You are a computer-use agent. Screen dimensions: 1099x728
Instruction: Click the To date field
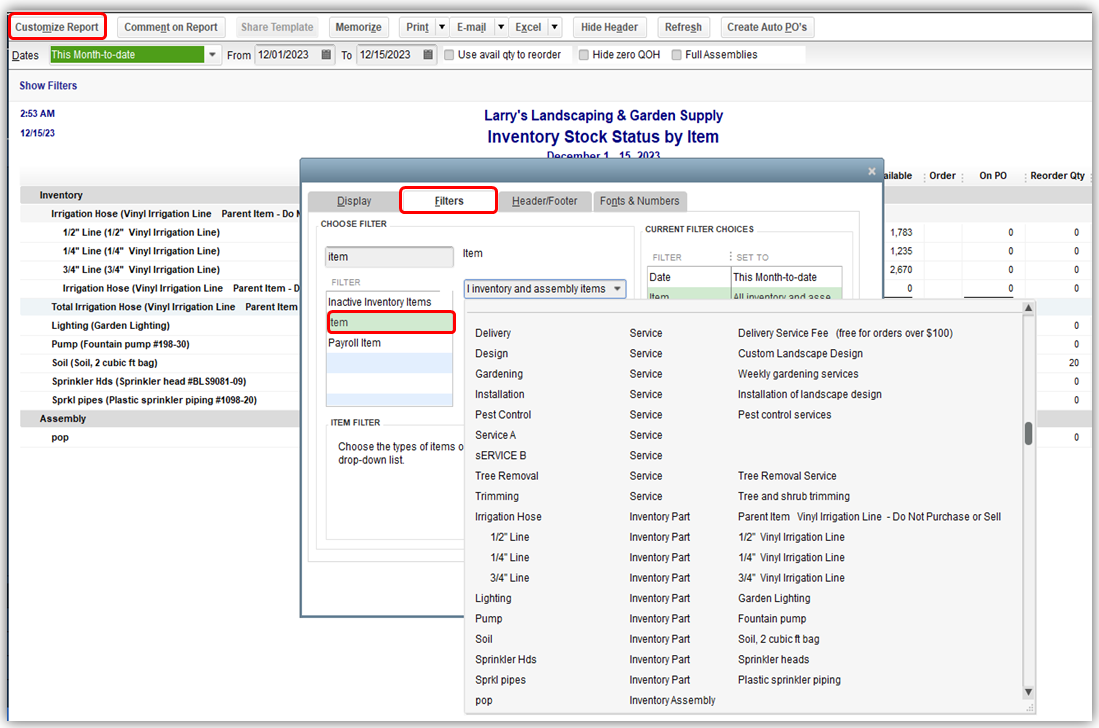pyautogui.click(x=389, y=55)
